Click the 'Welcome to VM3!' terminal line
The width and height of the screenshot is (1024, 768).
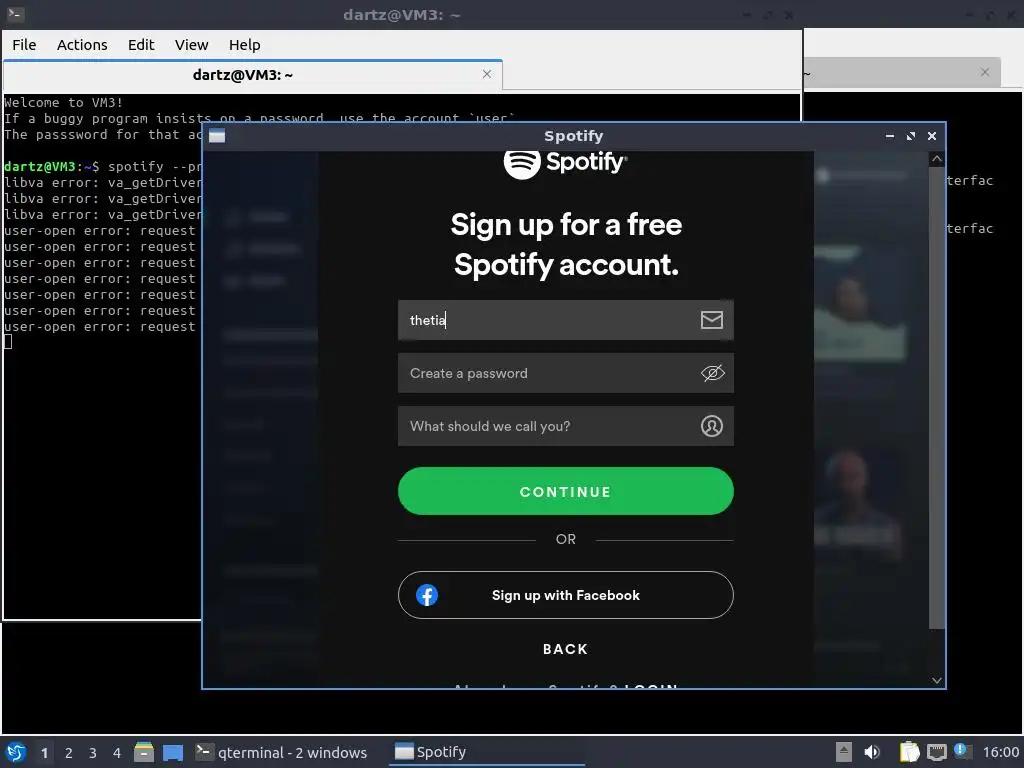pyautogui.click(x=63, y=103)
